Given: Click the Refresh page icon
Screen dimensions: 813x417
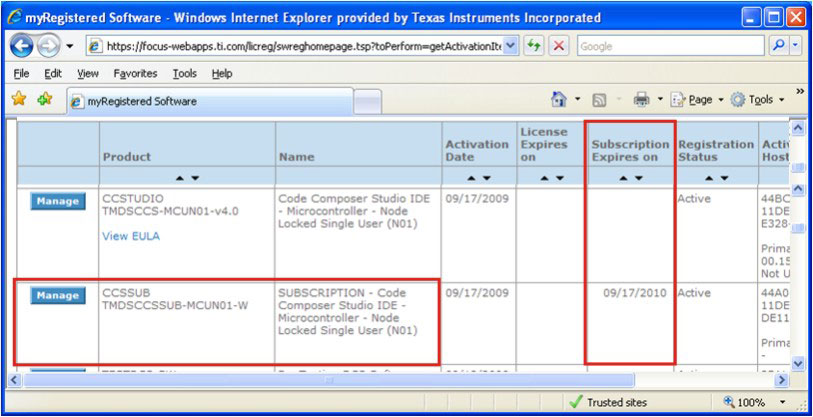Looking at the screenshot, I should [x=534, y=46].
